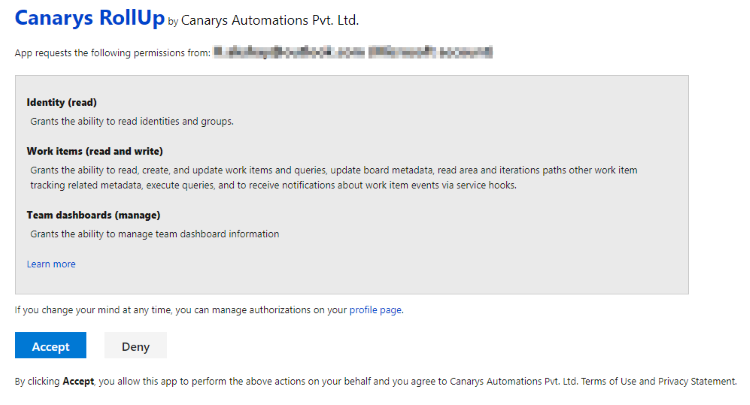
Task: Click the bold Accept word in the disclaimer
Action: point(78,381)
